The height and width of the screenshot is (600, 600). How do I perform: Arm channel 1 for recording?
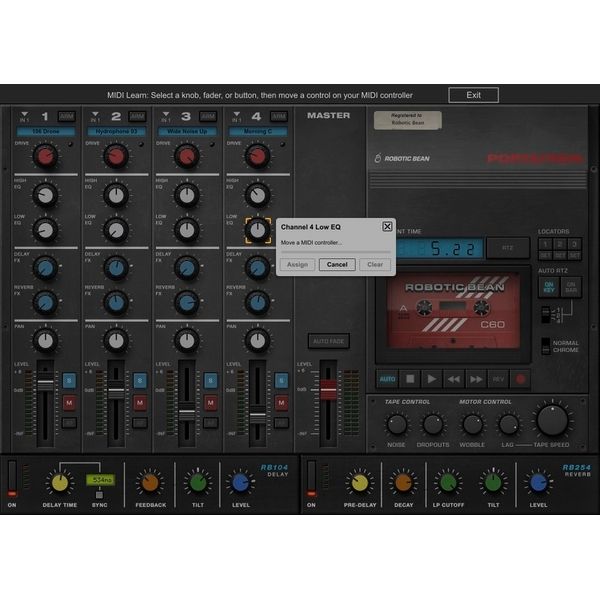point(67,116)
